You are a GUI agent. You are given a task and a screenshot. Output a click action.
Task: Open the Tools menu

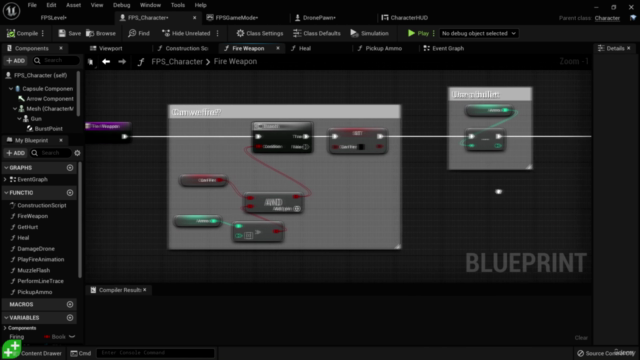click(x=178, y=5)
